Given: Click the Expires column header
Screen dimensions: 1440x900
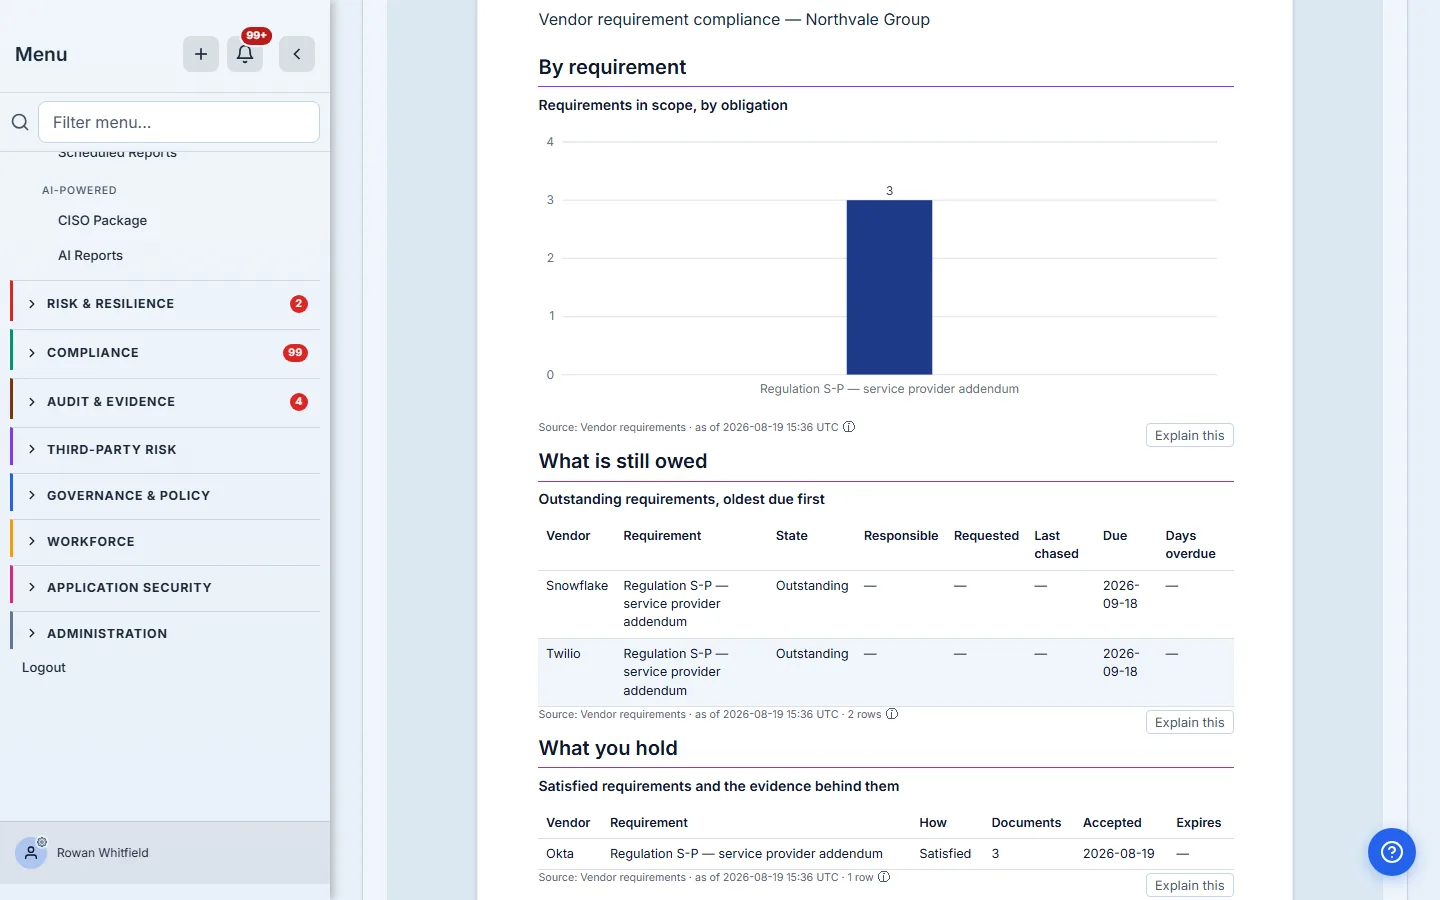Looking at the screenshot, I should point(1199,823).
